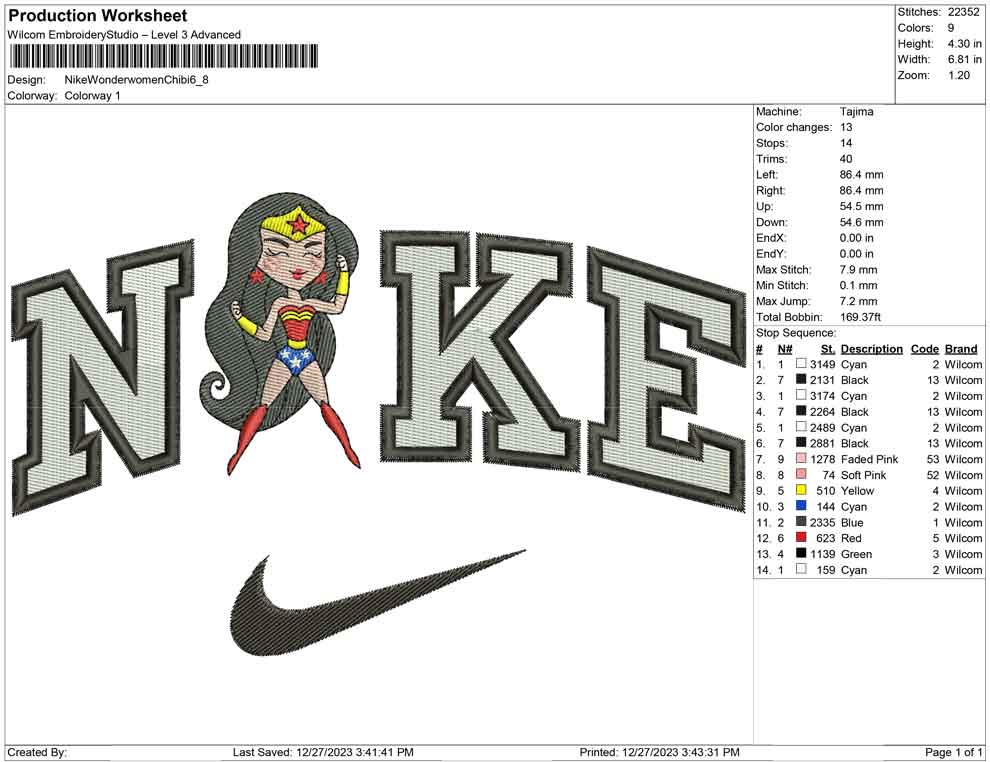Screen dimensions: 990x762
Task: Click the Red swatch in stop 12
Action: (x=801, y=537)
